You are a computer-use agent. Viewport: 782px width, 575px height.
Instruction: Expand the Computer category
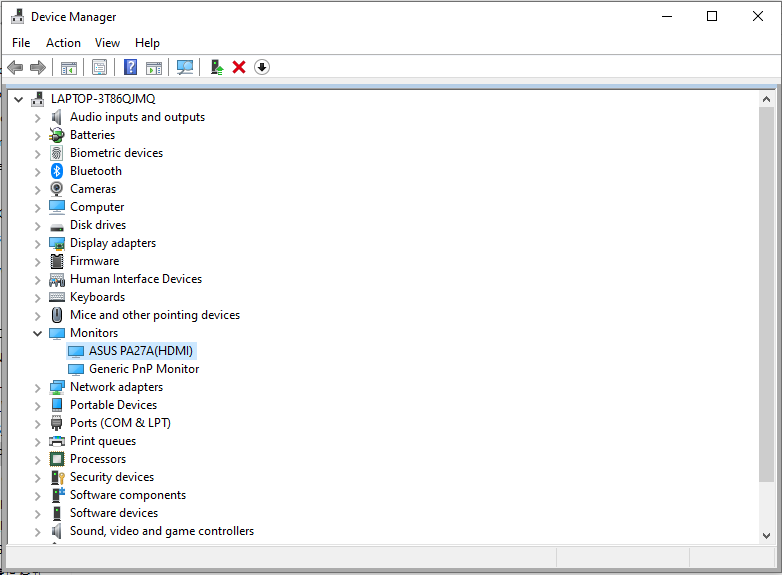coord(37,207)
